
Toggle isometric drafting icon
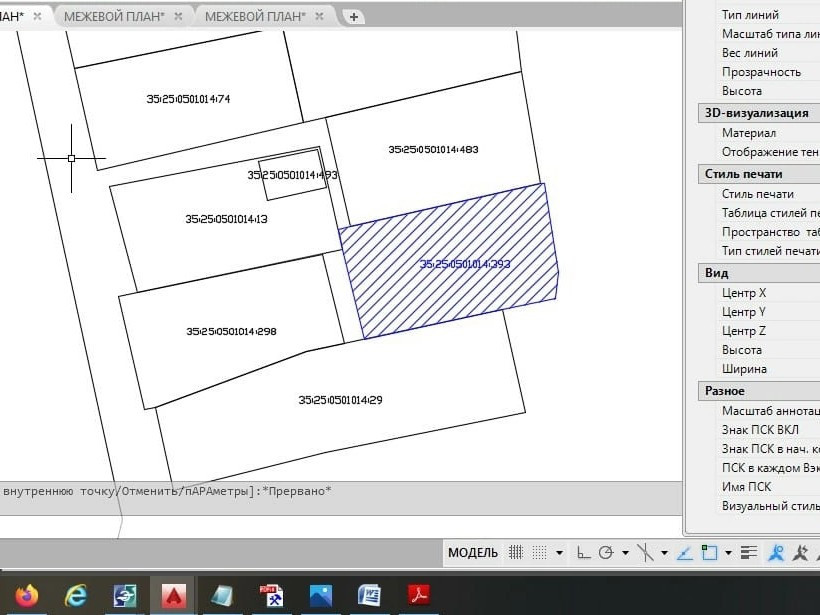tap(645, 552)
